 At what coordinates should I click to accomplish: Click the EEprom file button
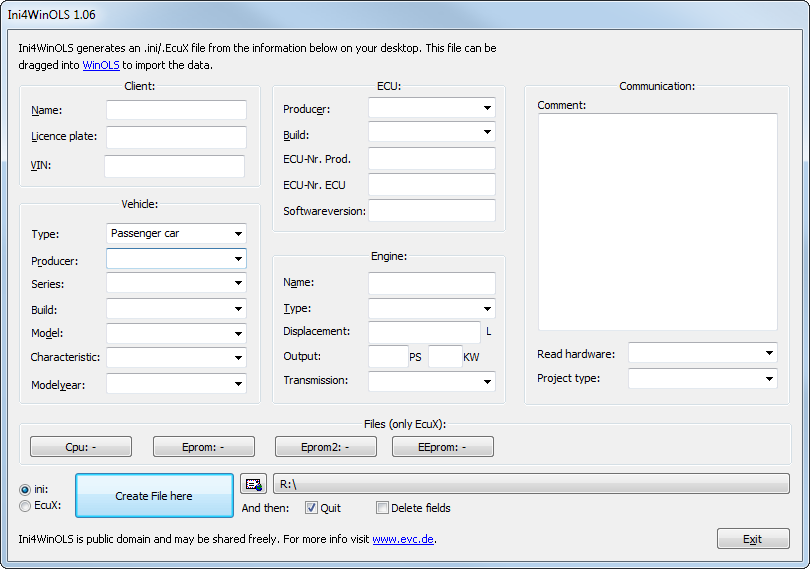(443, 447)
